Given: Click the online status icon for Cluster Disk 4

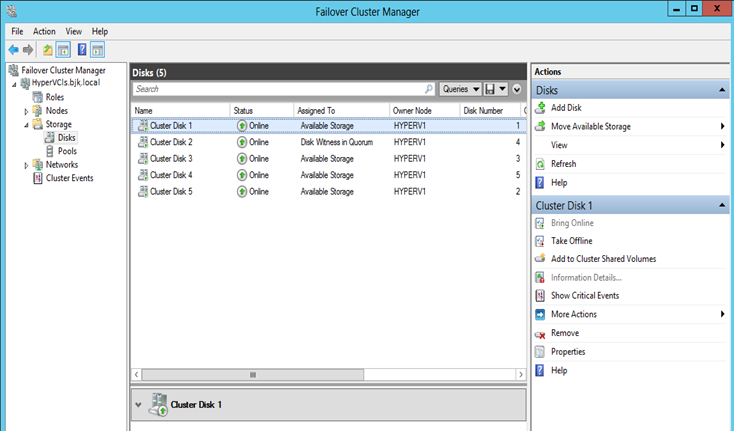Looking at the screenshot, I should 242,175.
